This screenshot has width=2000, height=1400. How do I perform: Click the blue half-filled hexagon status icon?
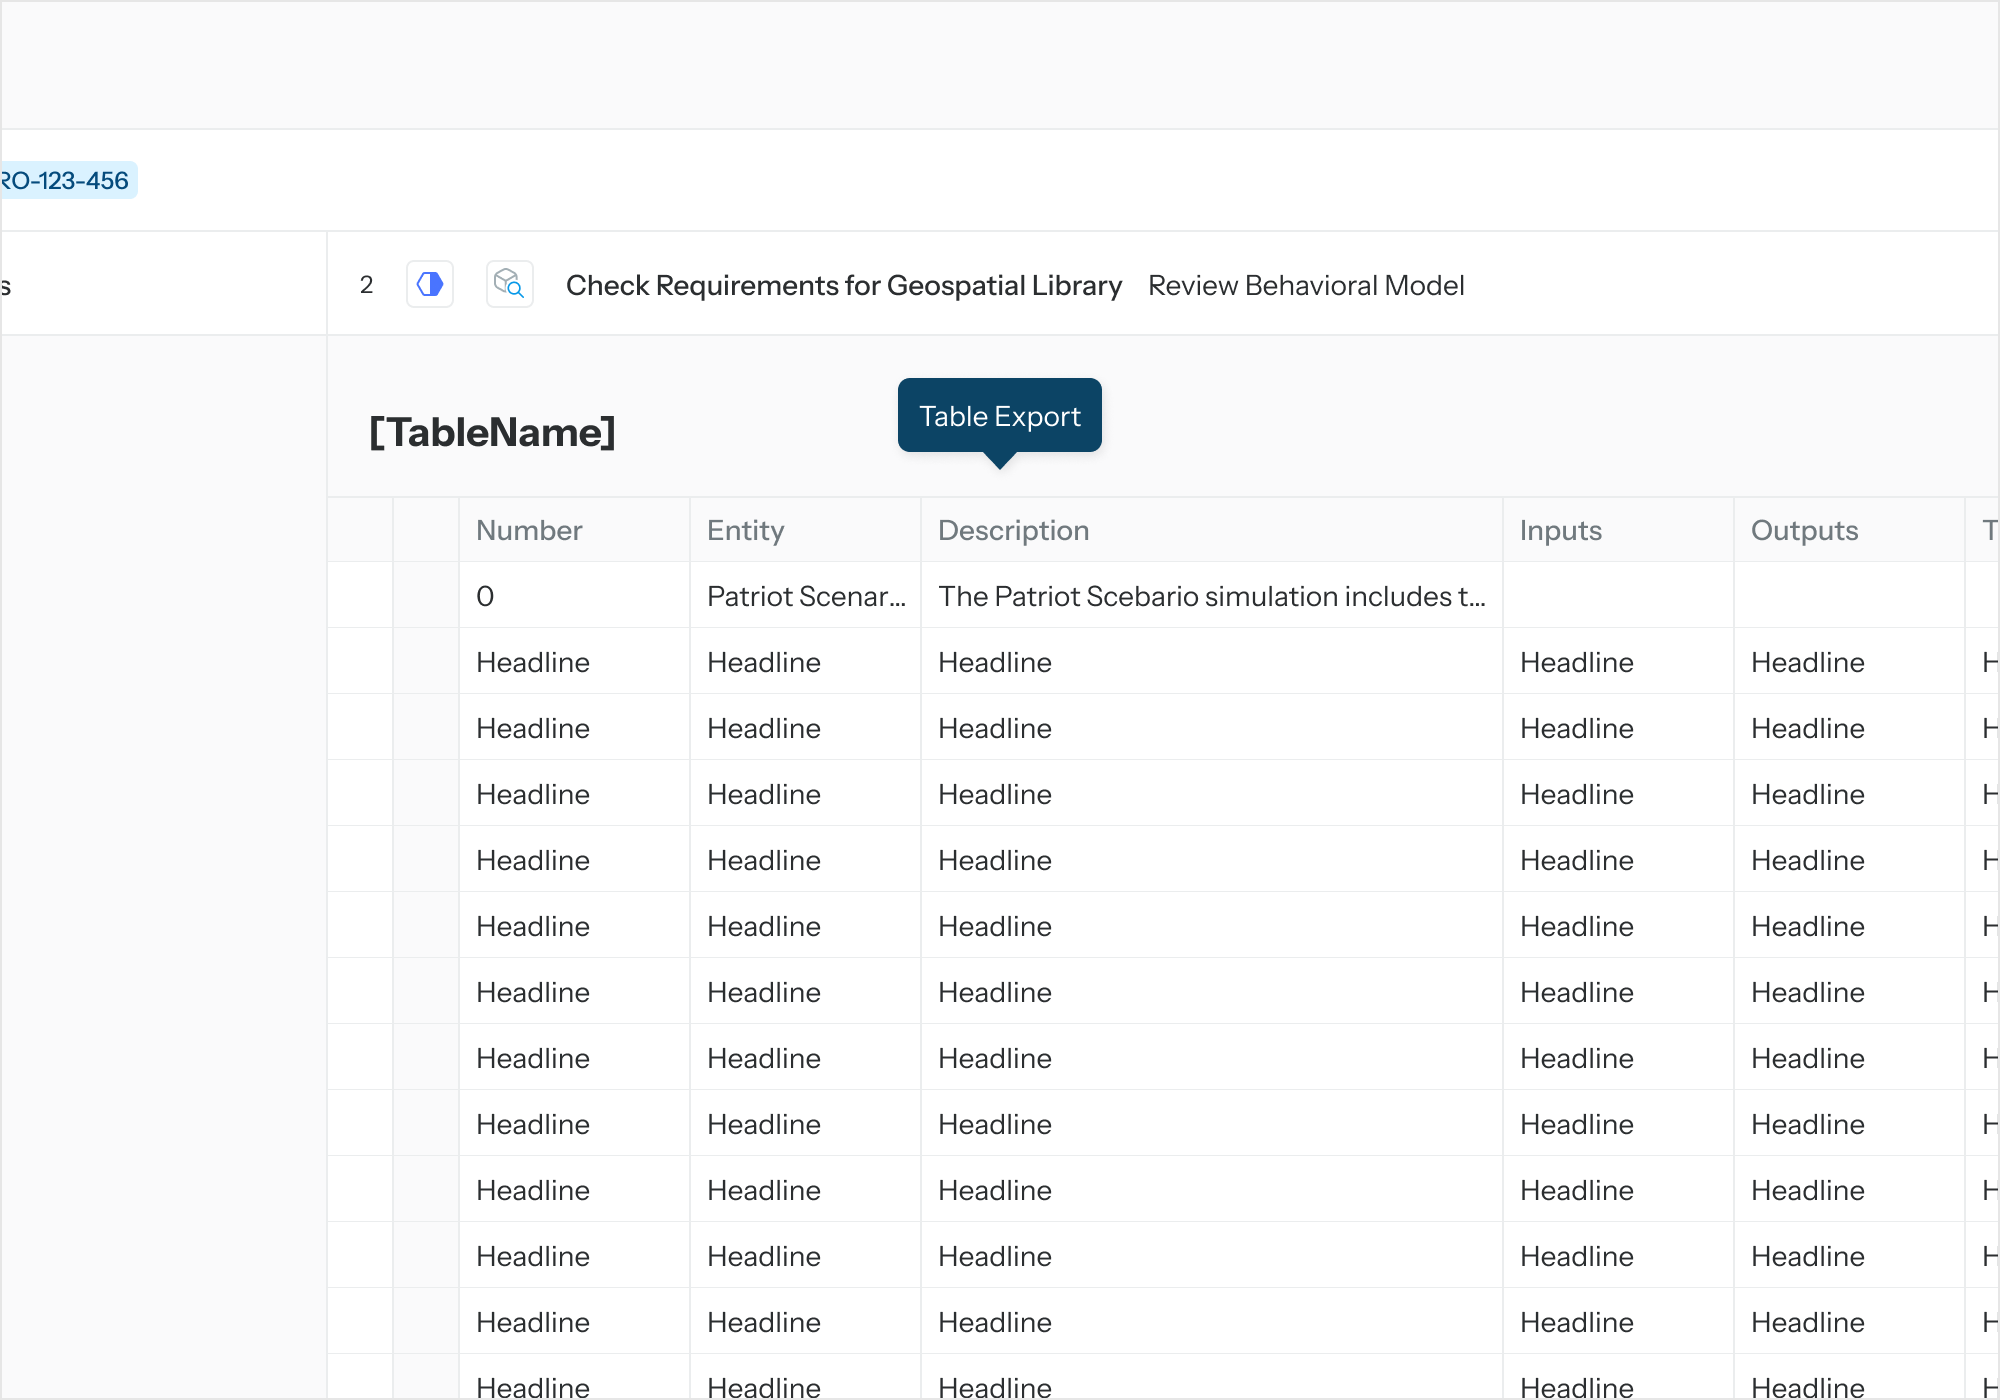click(x=430, y=285)
